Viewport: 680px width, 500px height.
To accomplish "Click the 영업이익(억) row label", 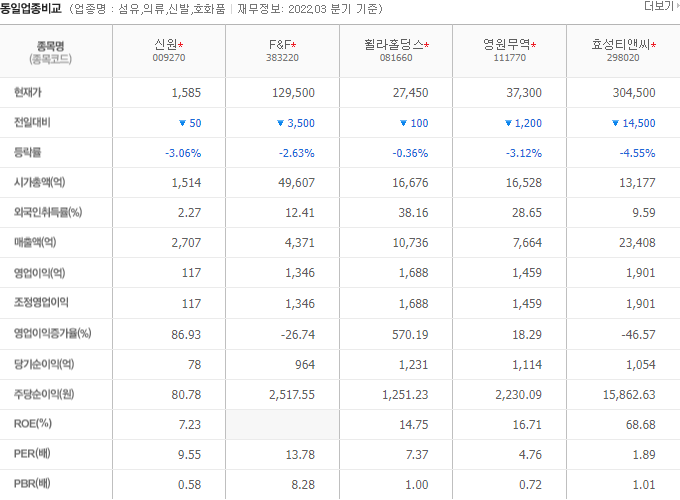I will [x=39, y=273].
